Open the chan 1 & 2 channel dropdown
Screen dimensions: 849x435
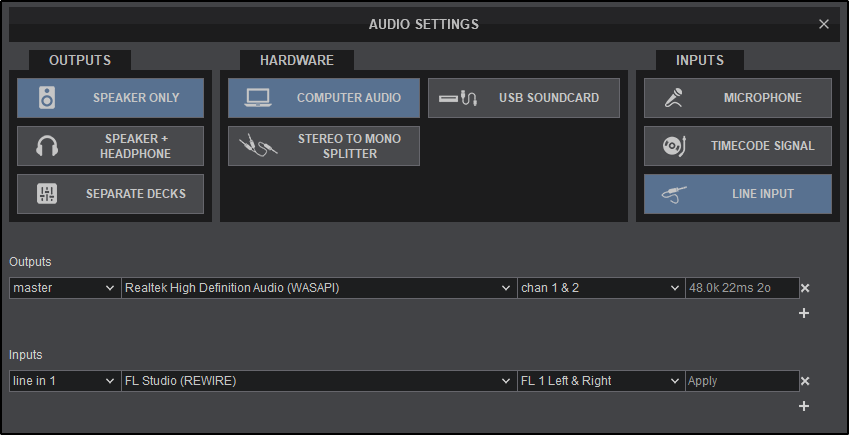click(x=599, y=288)
